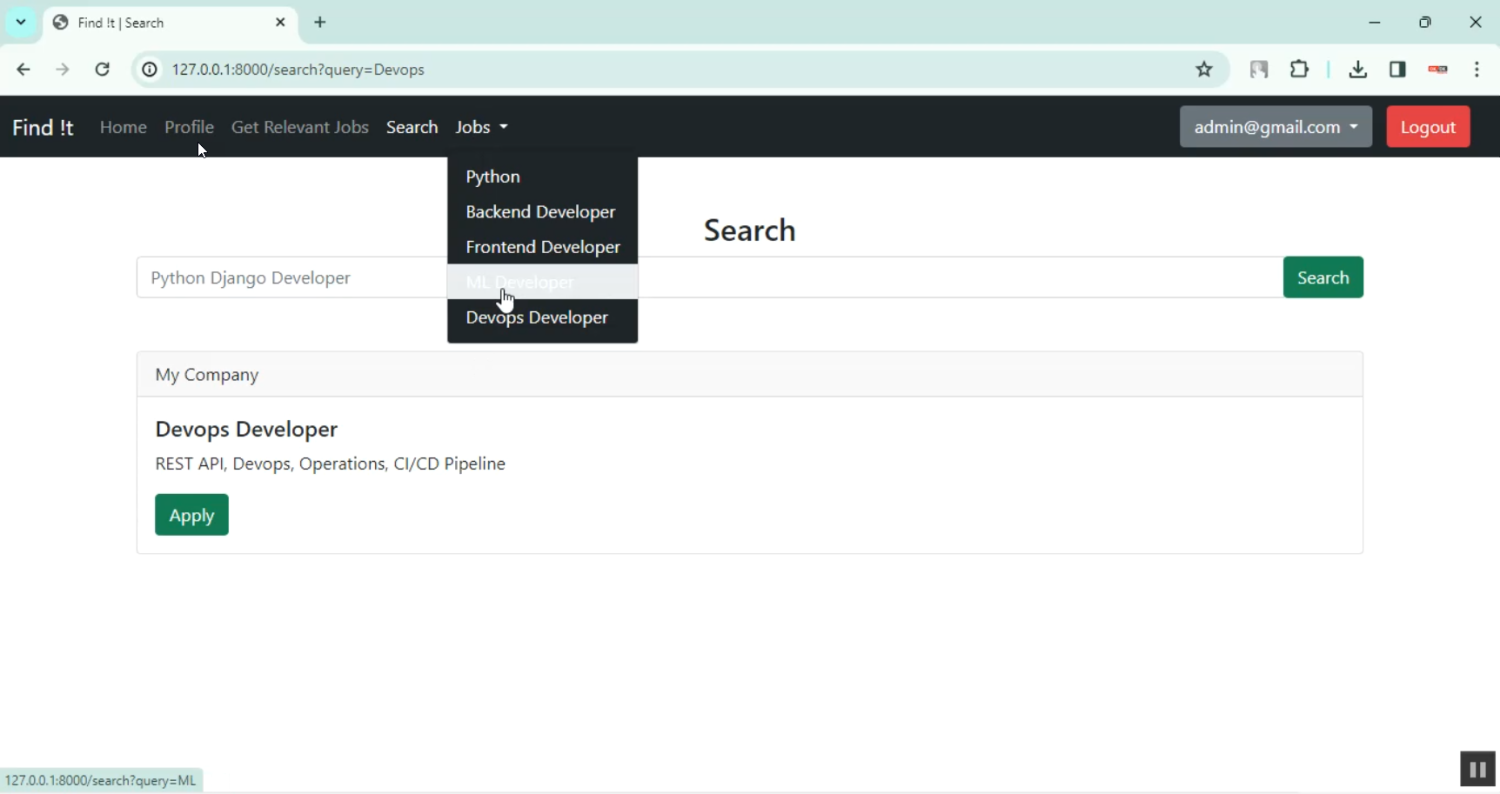Choose Devops Developer in the Jobs menu

pos(537,317)
